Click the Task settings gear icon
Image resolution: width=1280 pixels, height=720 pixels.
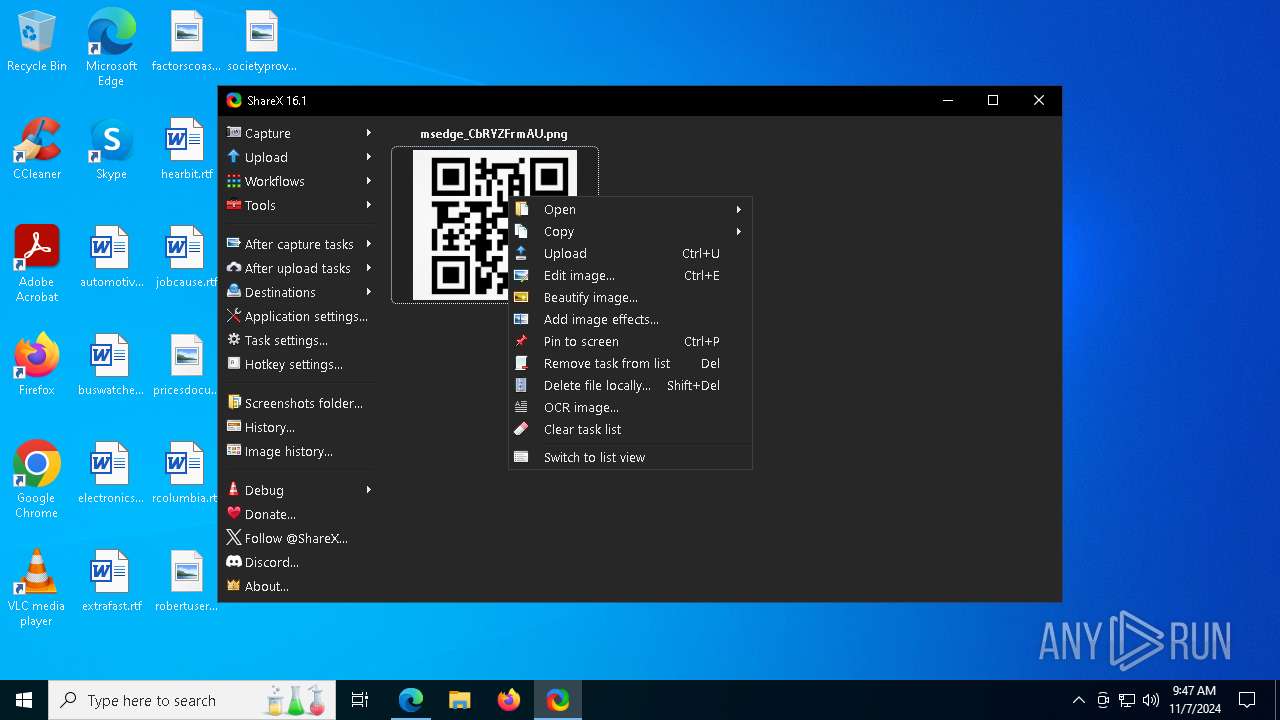[234, 340]
